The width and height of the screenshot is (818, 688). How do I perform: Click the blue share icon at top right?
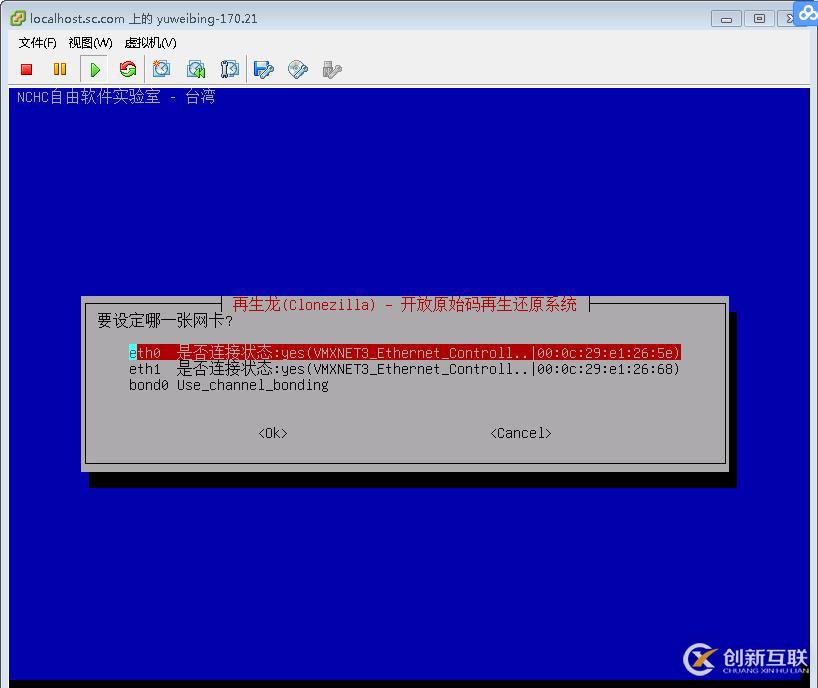pyautogui.click(x=806, y=14)
